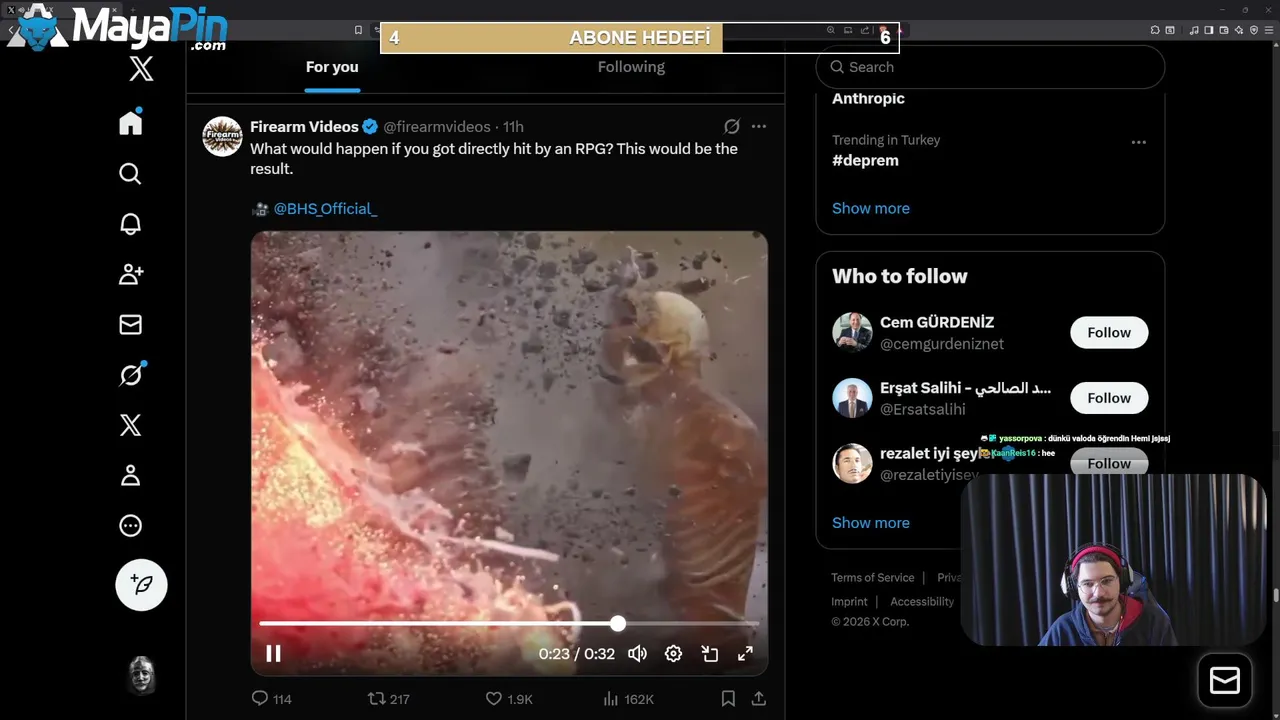
Task: Open the @BHS_Official_ mention link
Action: (x=325, y=209)
